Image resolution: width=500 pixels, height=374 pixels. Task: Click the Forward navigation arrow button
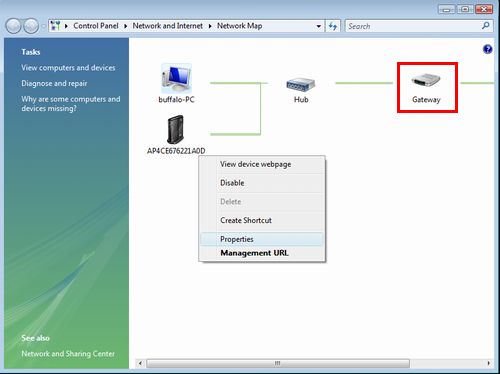click(31, 26)
